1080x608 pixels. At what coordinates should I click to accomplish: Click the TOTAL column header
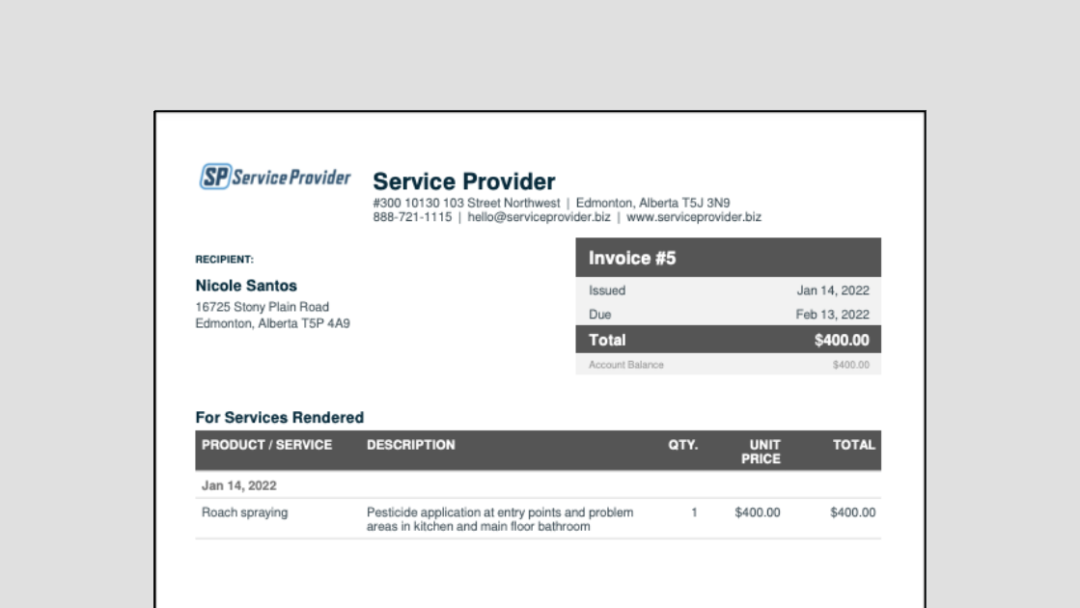pos(855,445)
